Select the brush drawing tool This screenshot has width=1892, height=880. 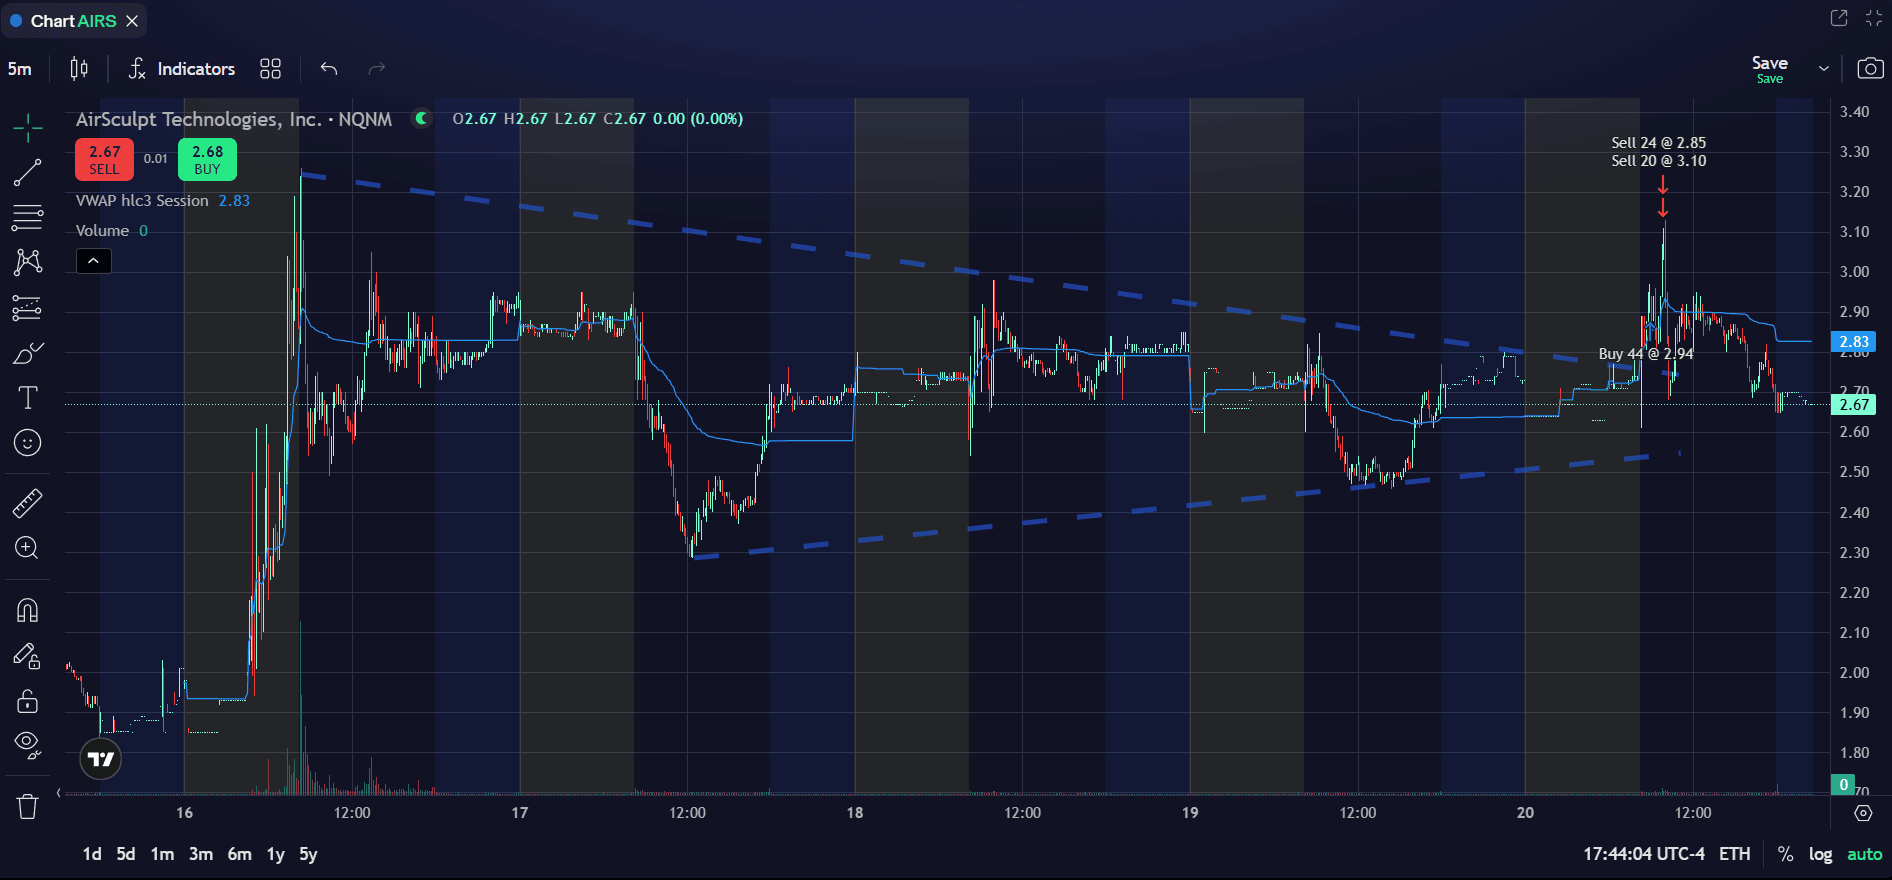tap(27, 353)
